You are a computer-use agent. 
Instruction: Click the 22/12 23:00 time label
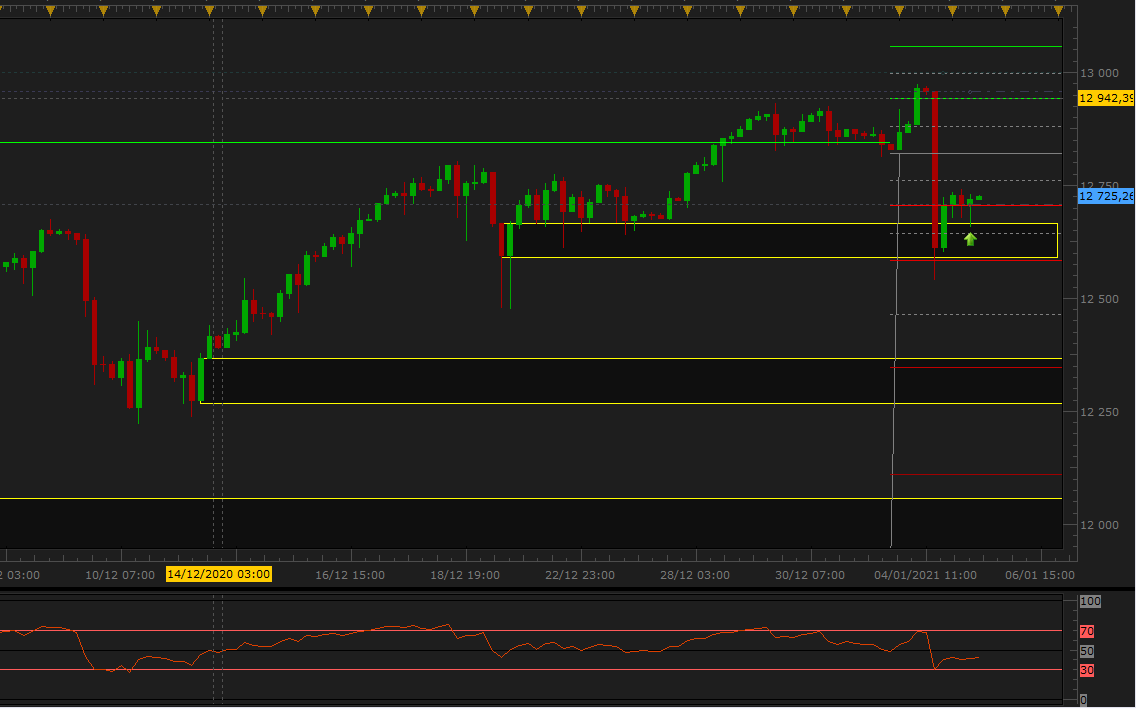[580, 575]
